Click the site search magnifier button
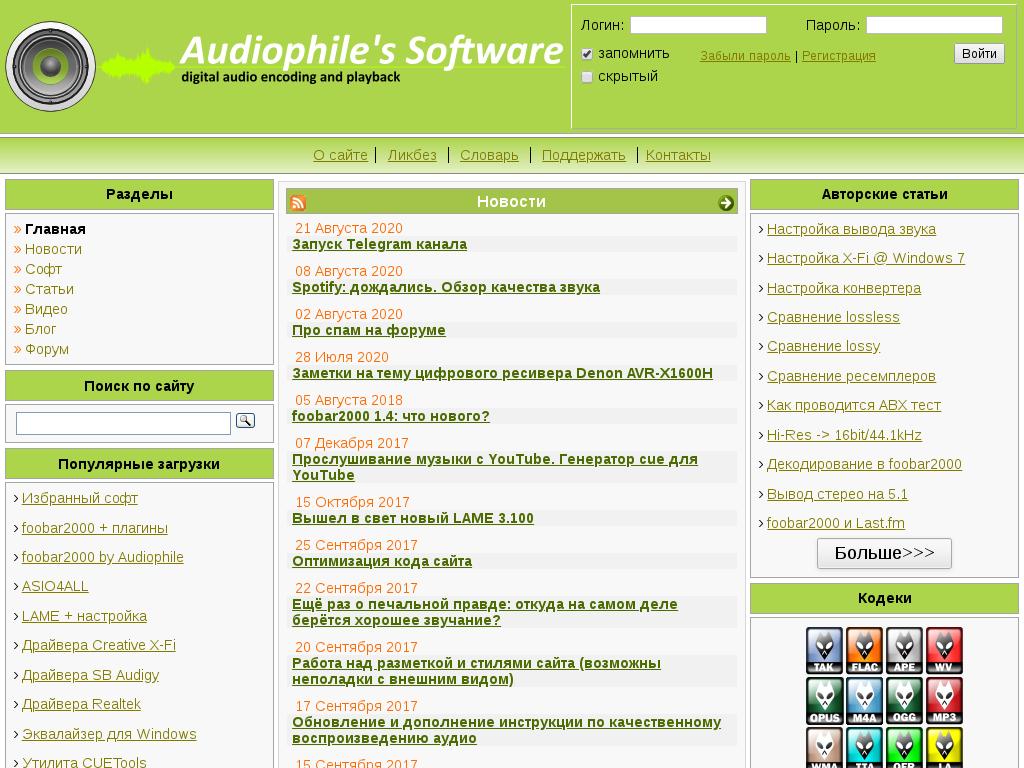This screenshot has width=1024, height=768. pos(245,421)
